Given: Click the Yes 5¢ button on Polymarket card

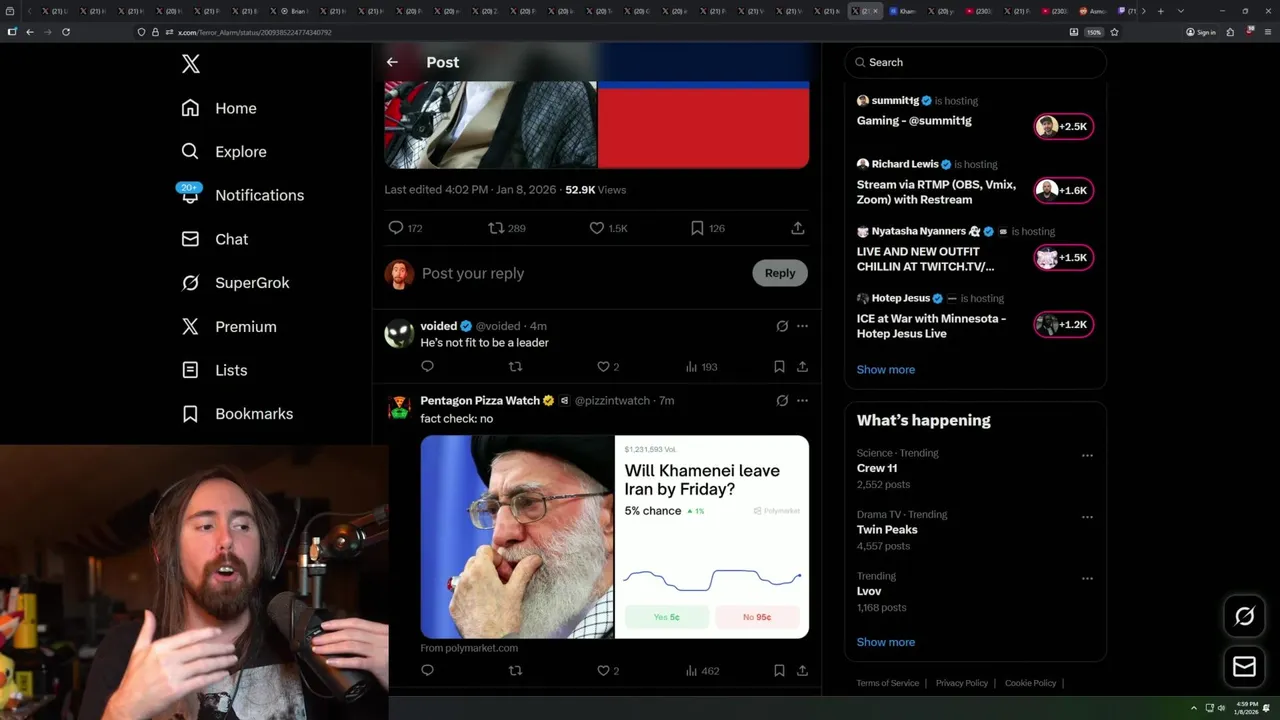Looking at the screenshot, I should (x=667, y=617).
